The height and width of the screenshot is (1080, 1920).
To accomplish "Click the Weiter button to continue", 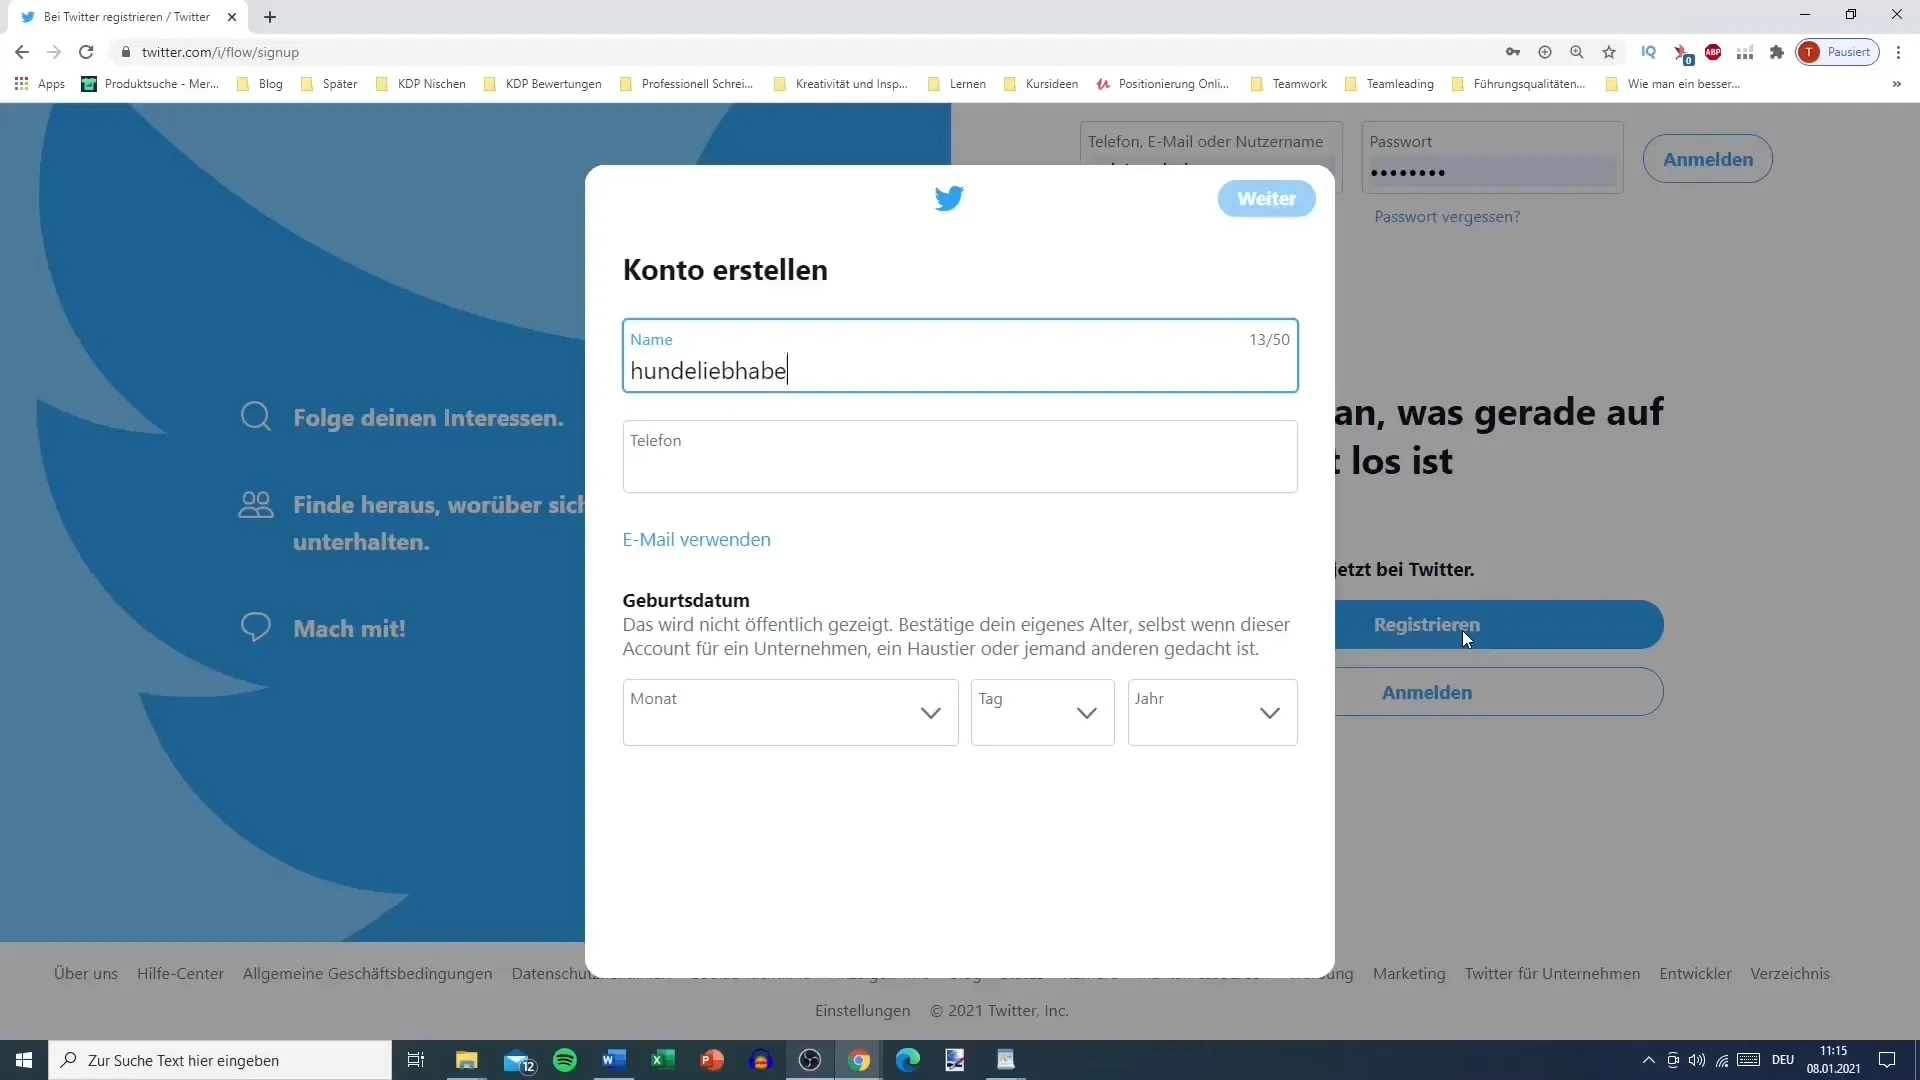I will pos(1266,198).
